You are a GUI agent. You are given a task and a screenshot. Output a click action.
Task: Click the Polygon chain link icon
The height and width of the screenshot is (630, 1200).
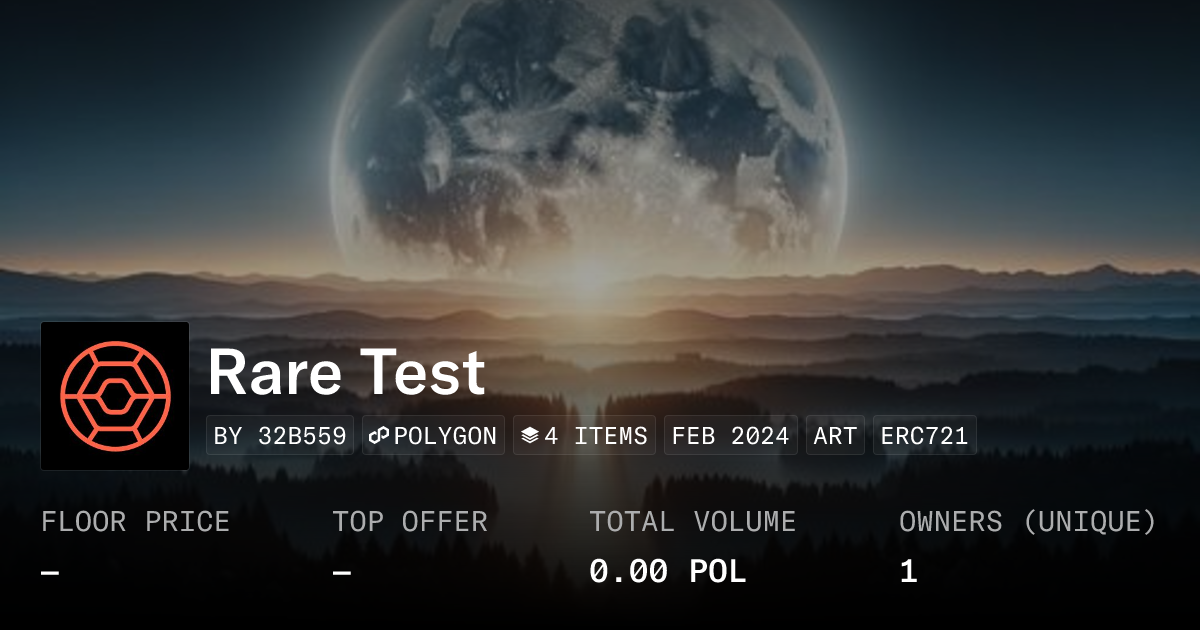click(x=379, y=436)
